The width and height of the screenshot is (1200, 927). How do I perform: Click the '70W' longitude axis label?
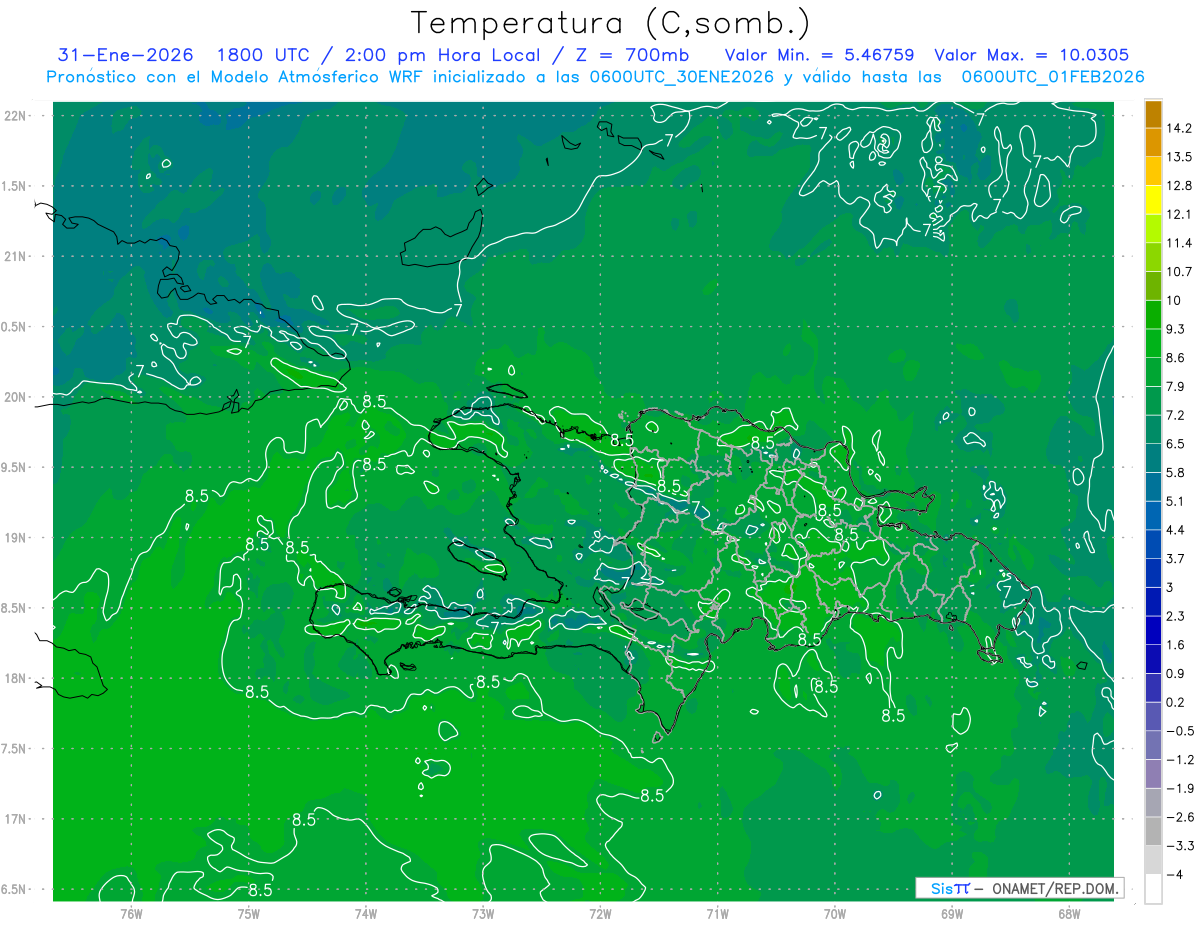coord(835,913)
